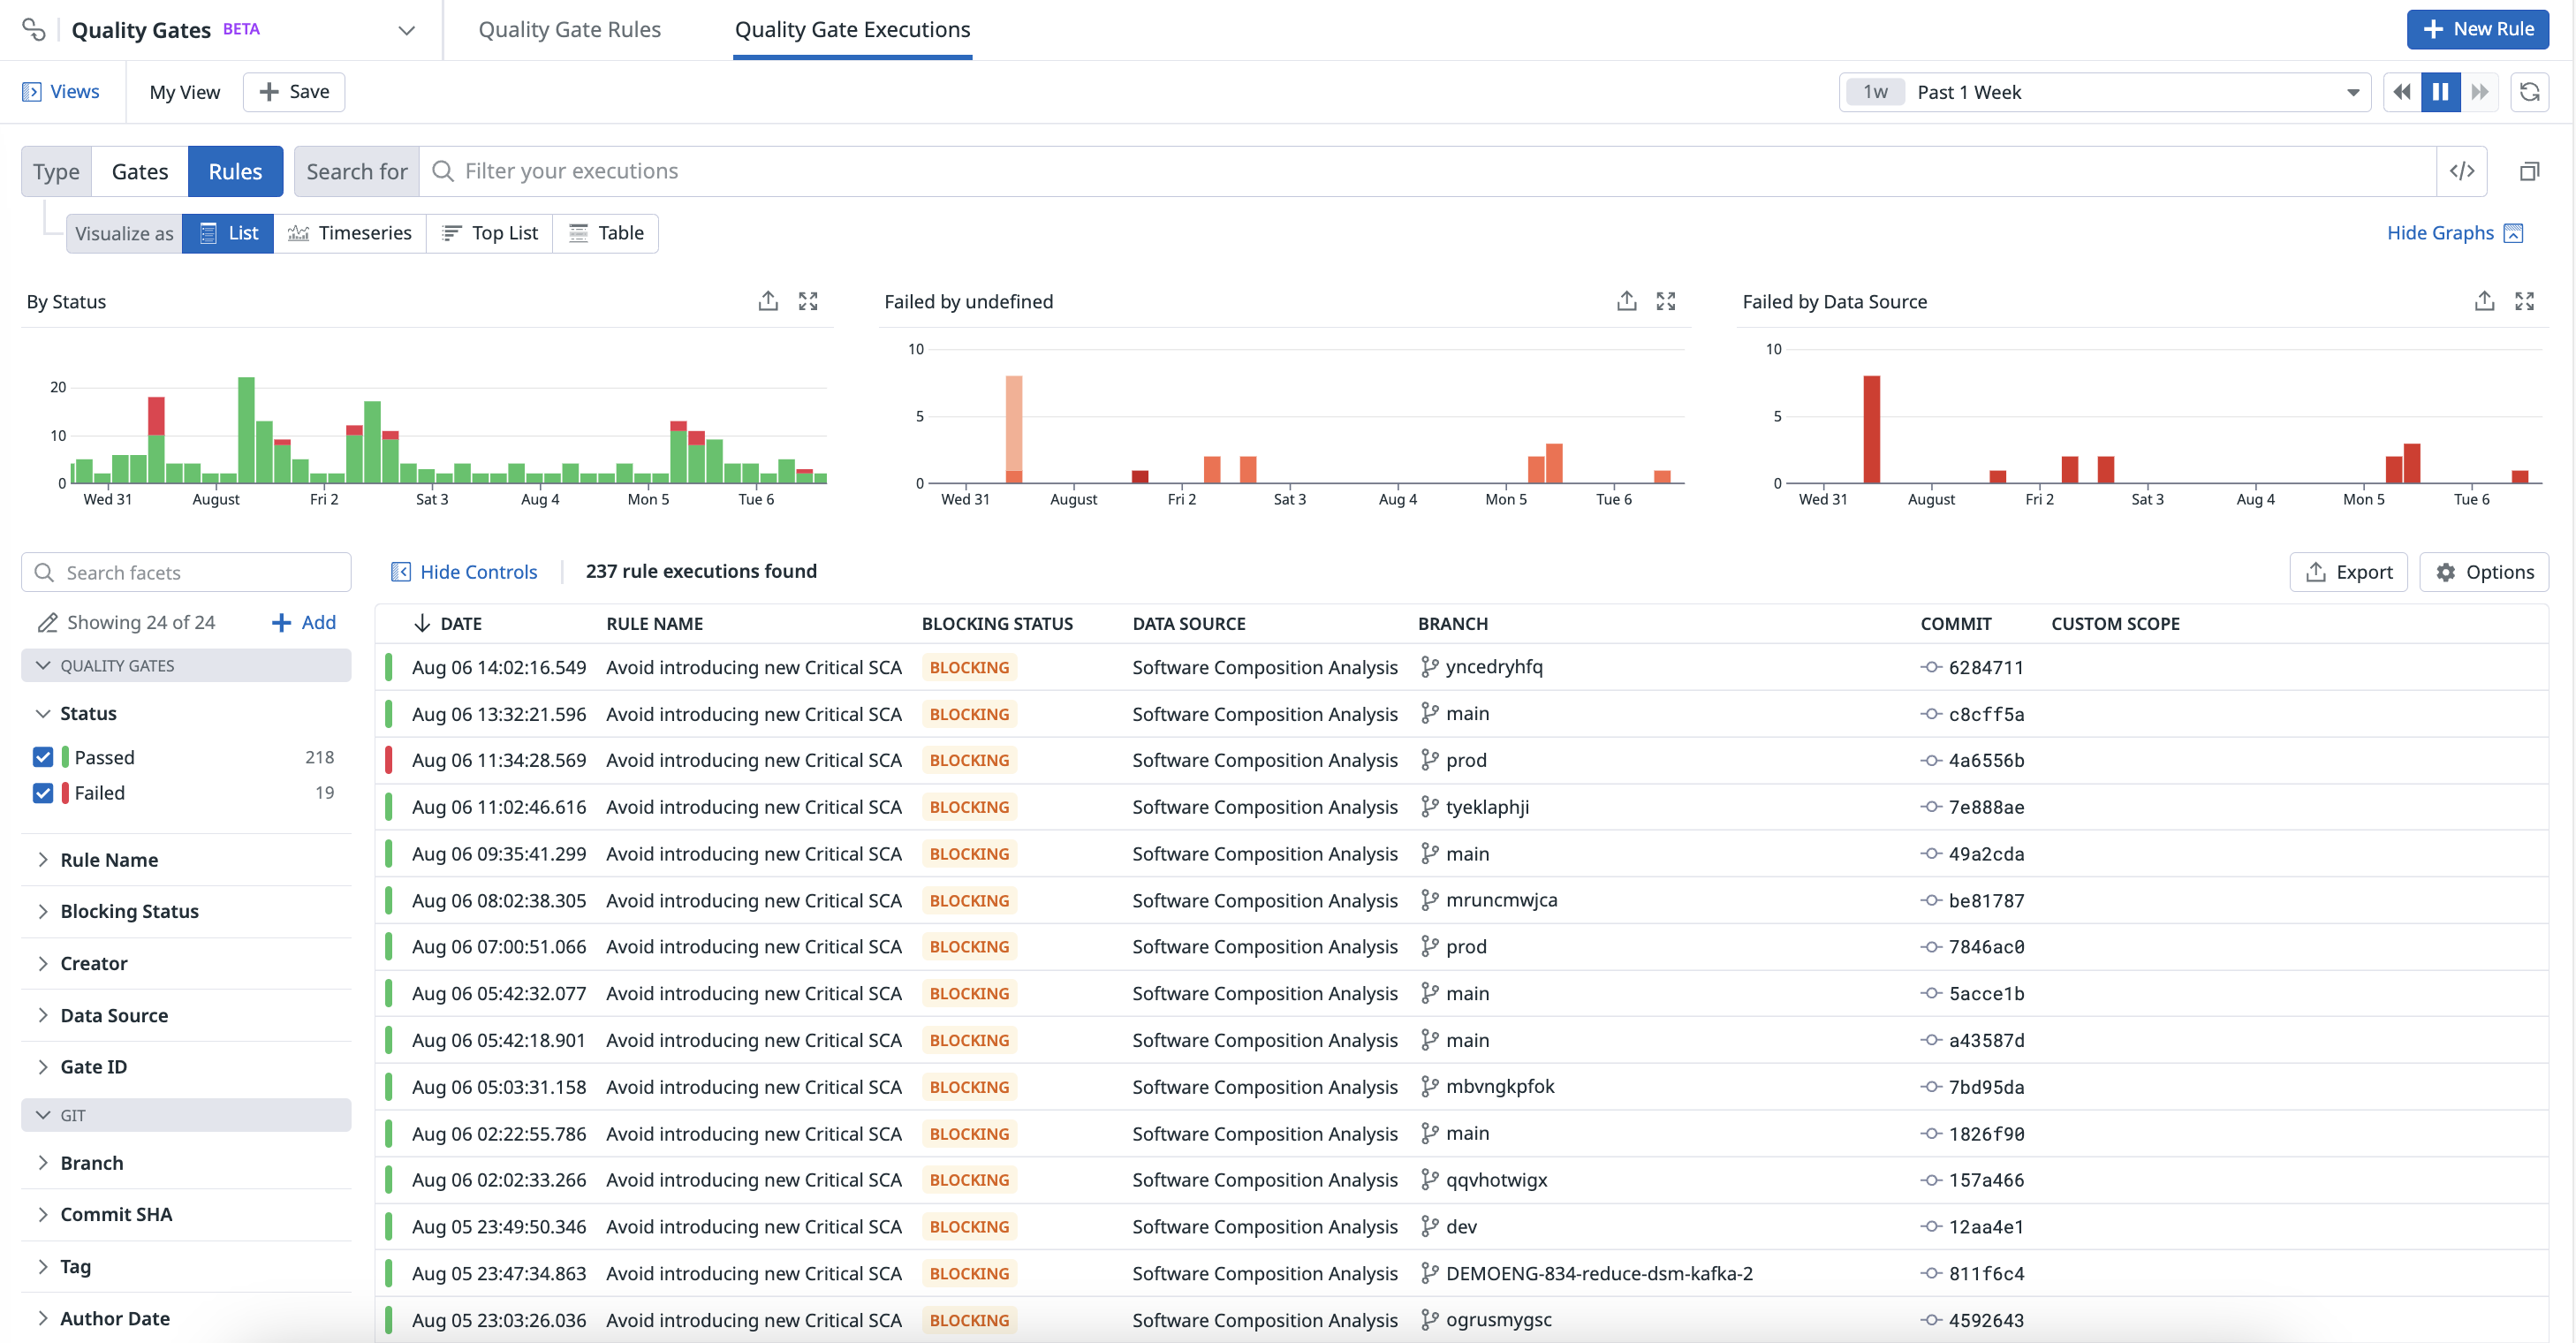The image size is (2576, 1343).
Task: Expand Failed by undefined graph fullscreen
Action: (1665, 301)
